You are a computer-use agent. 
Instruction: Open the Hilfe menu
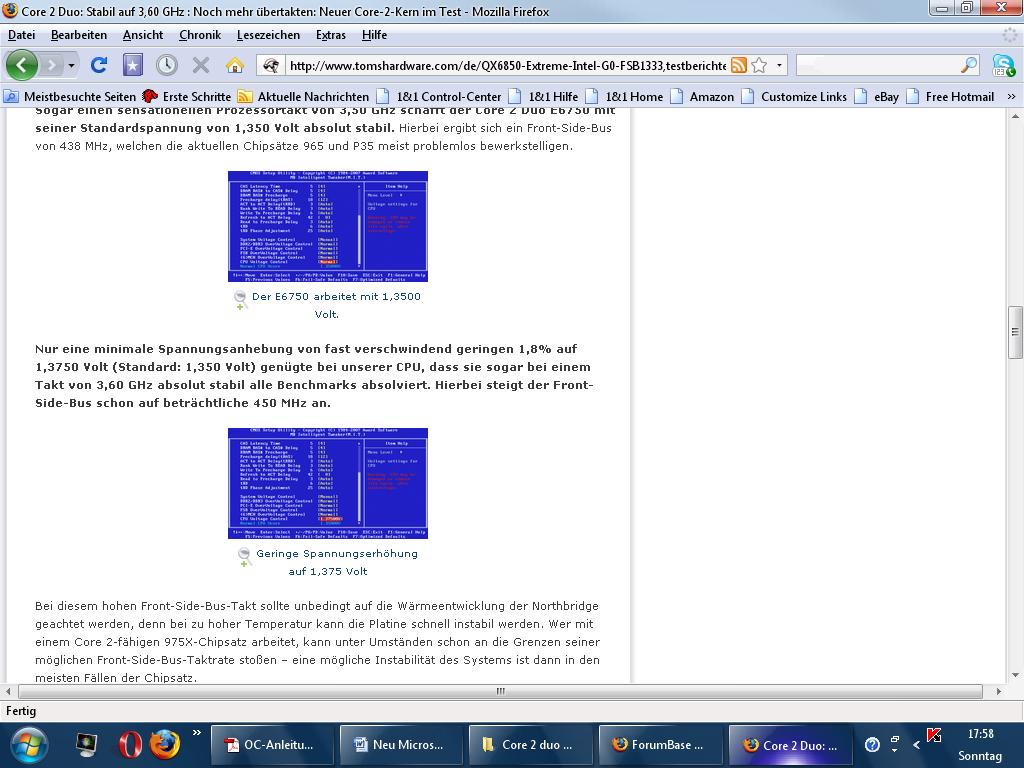(374, 35)
